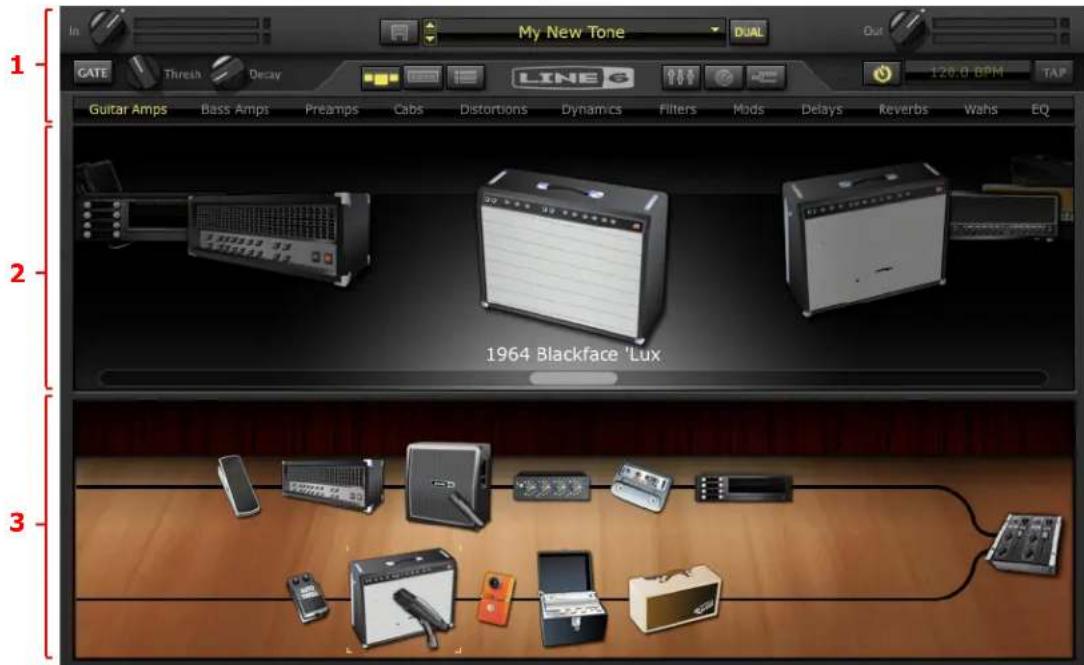Select the mixer unit at chain end
Viewport: 1084px width, 665px height.
pos(1023,543)
